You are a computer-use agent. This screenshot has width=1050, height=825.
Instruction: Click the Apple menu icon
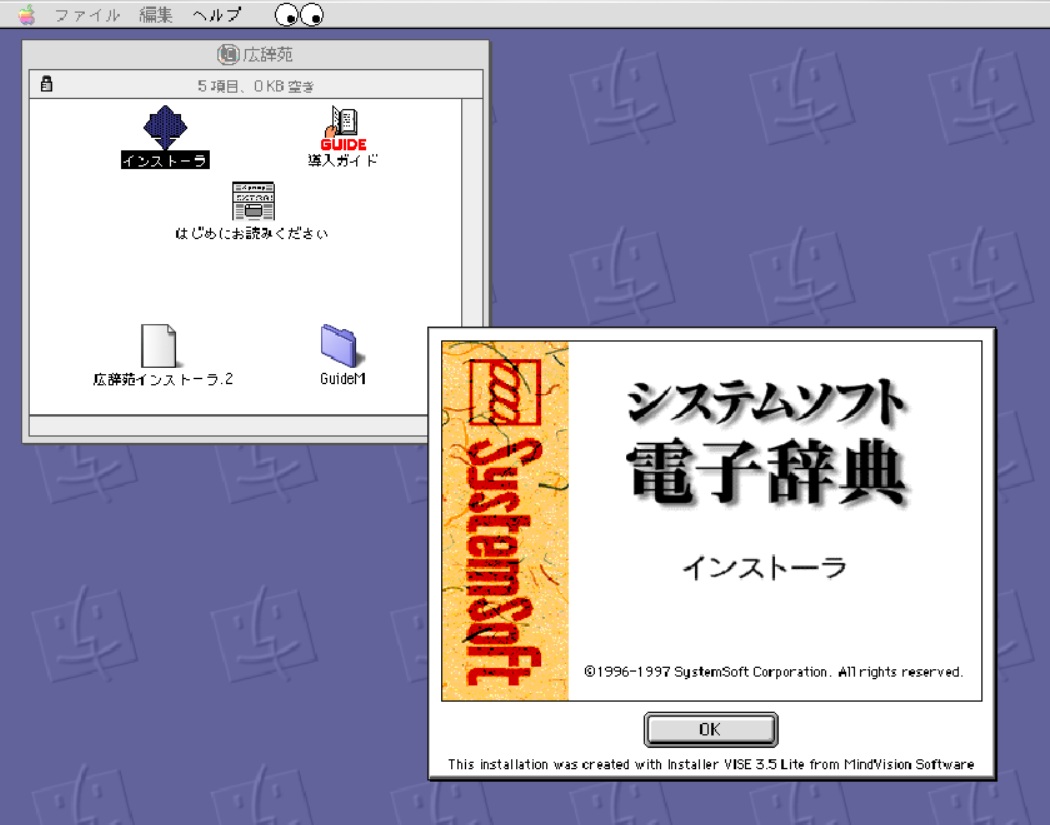pyautogui.click(x=27, y=14)
